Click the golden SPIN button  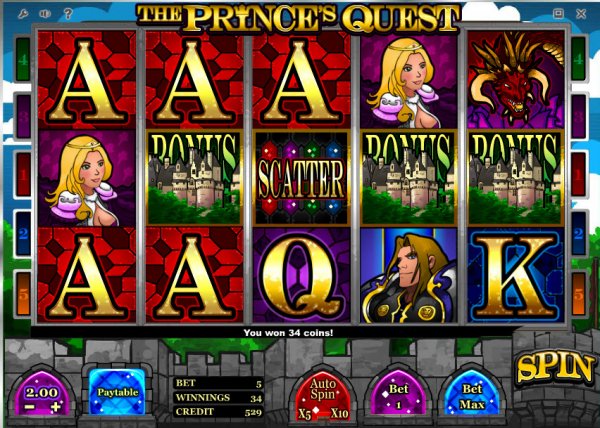[555, 368]
